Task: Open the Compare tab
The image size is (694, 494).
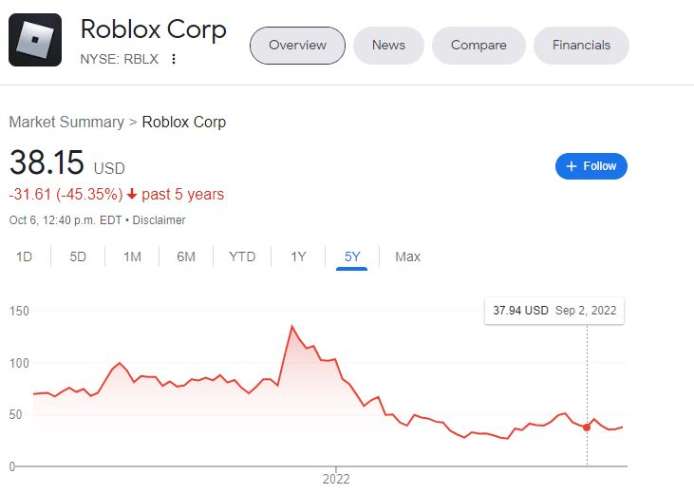Action: coord(478,45)
